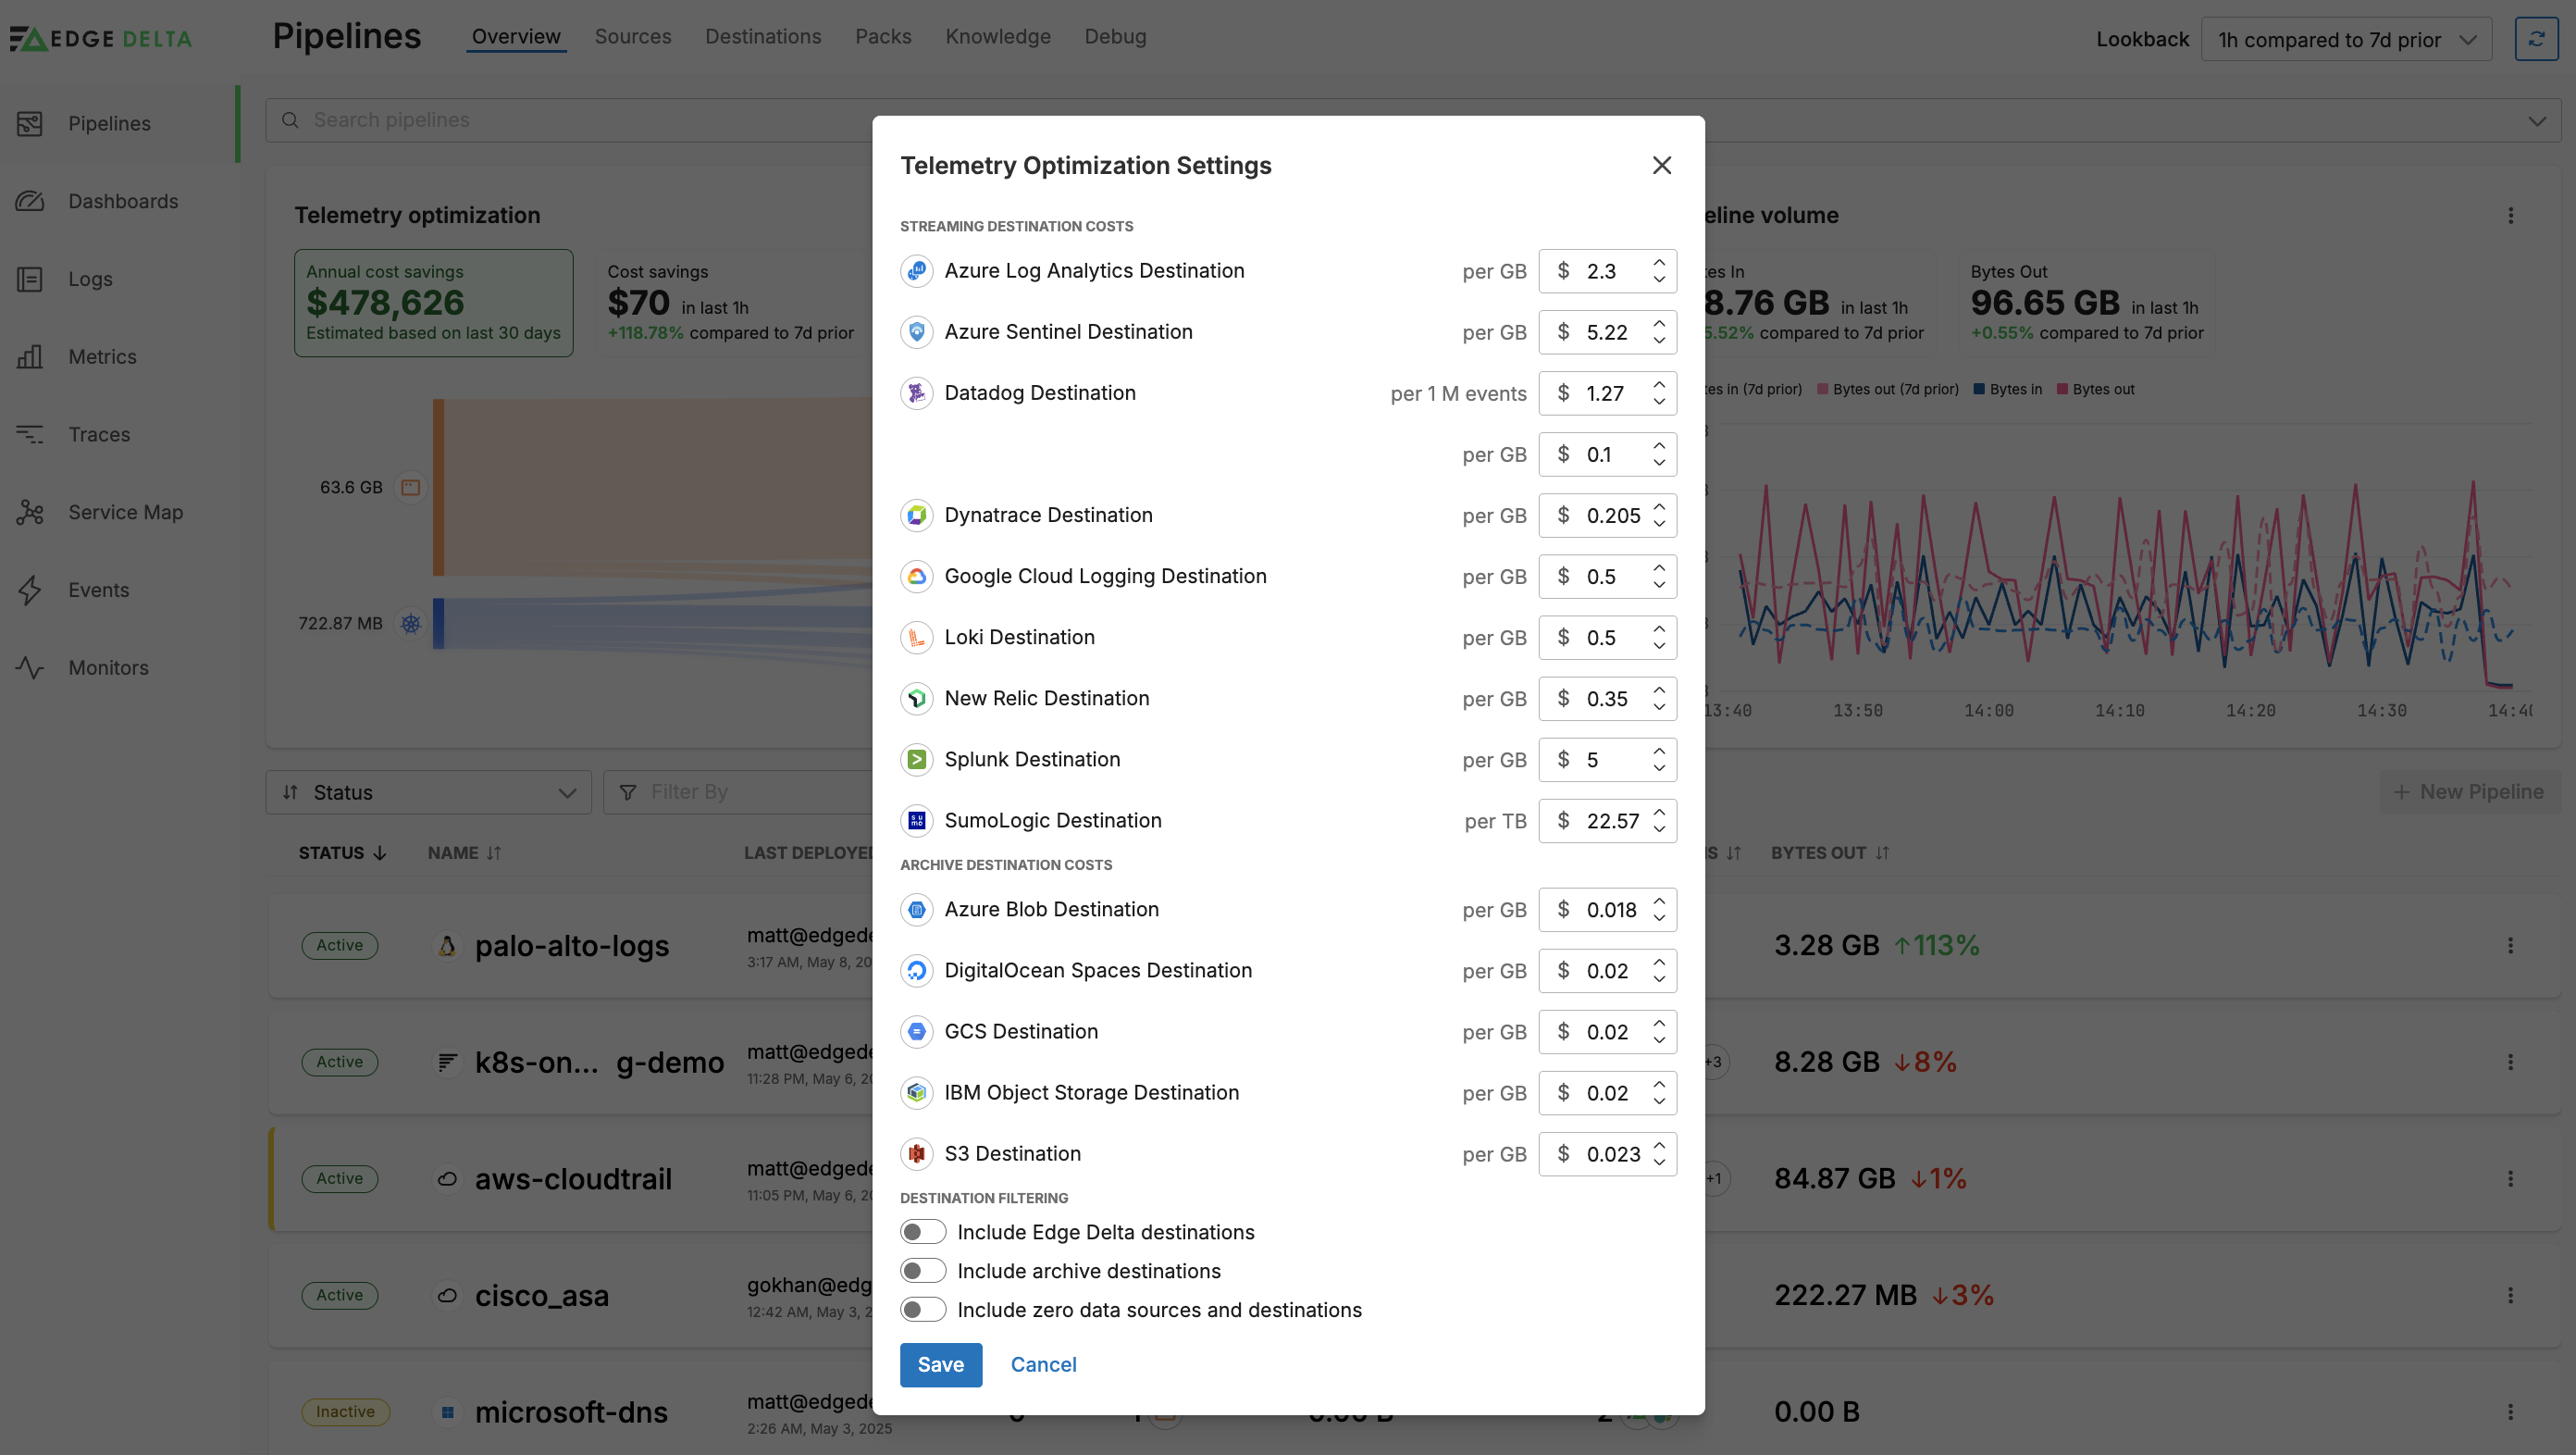Switch to the Destinations tab

point(763,36)
